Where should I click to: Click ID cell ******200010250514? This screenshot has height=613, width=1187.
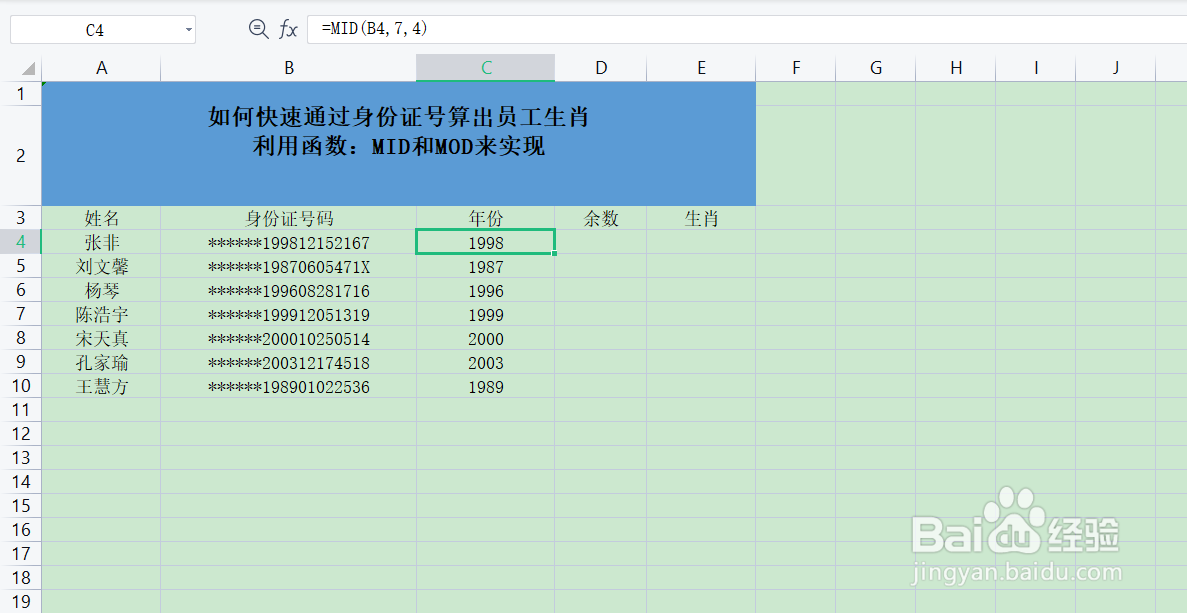(288, 338)
